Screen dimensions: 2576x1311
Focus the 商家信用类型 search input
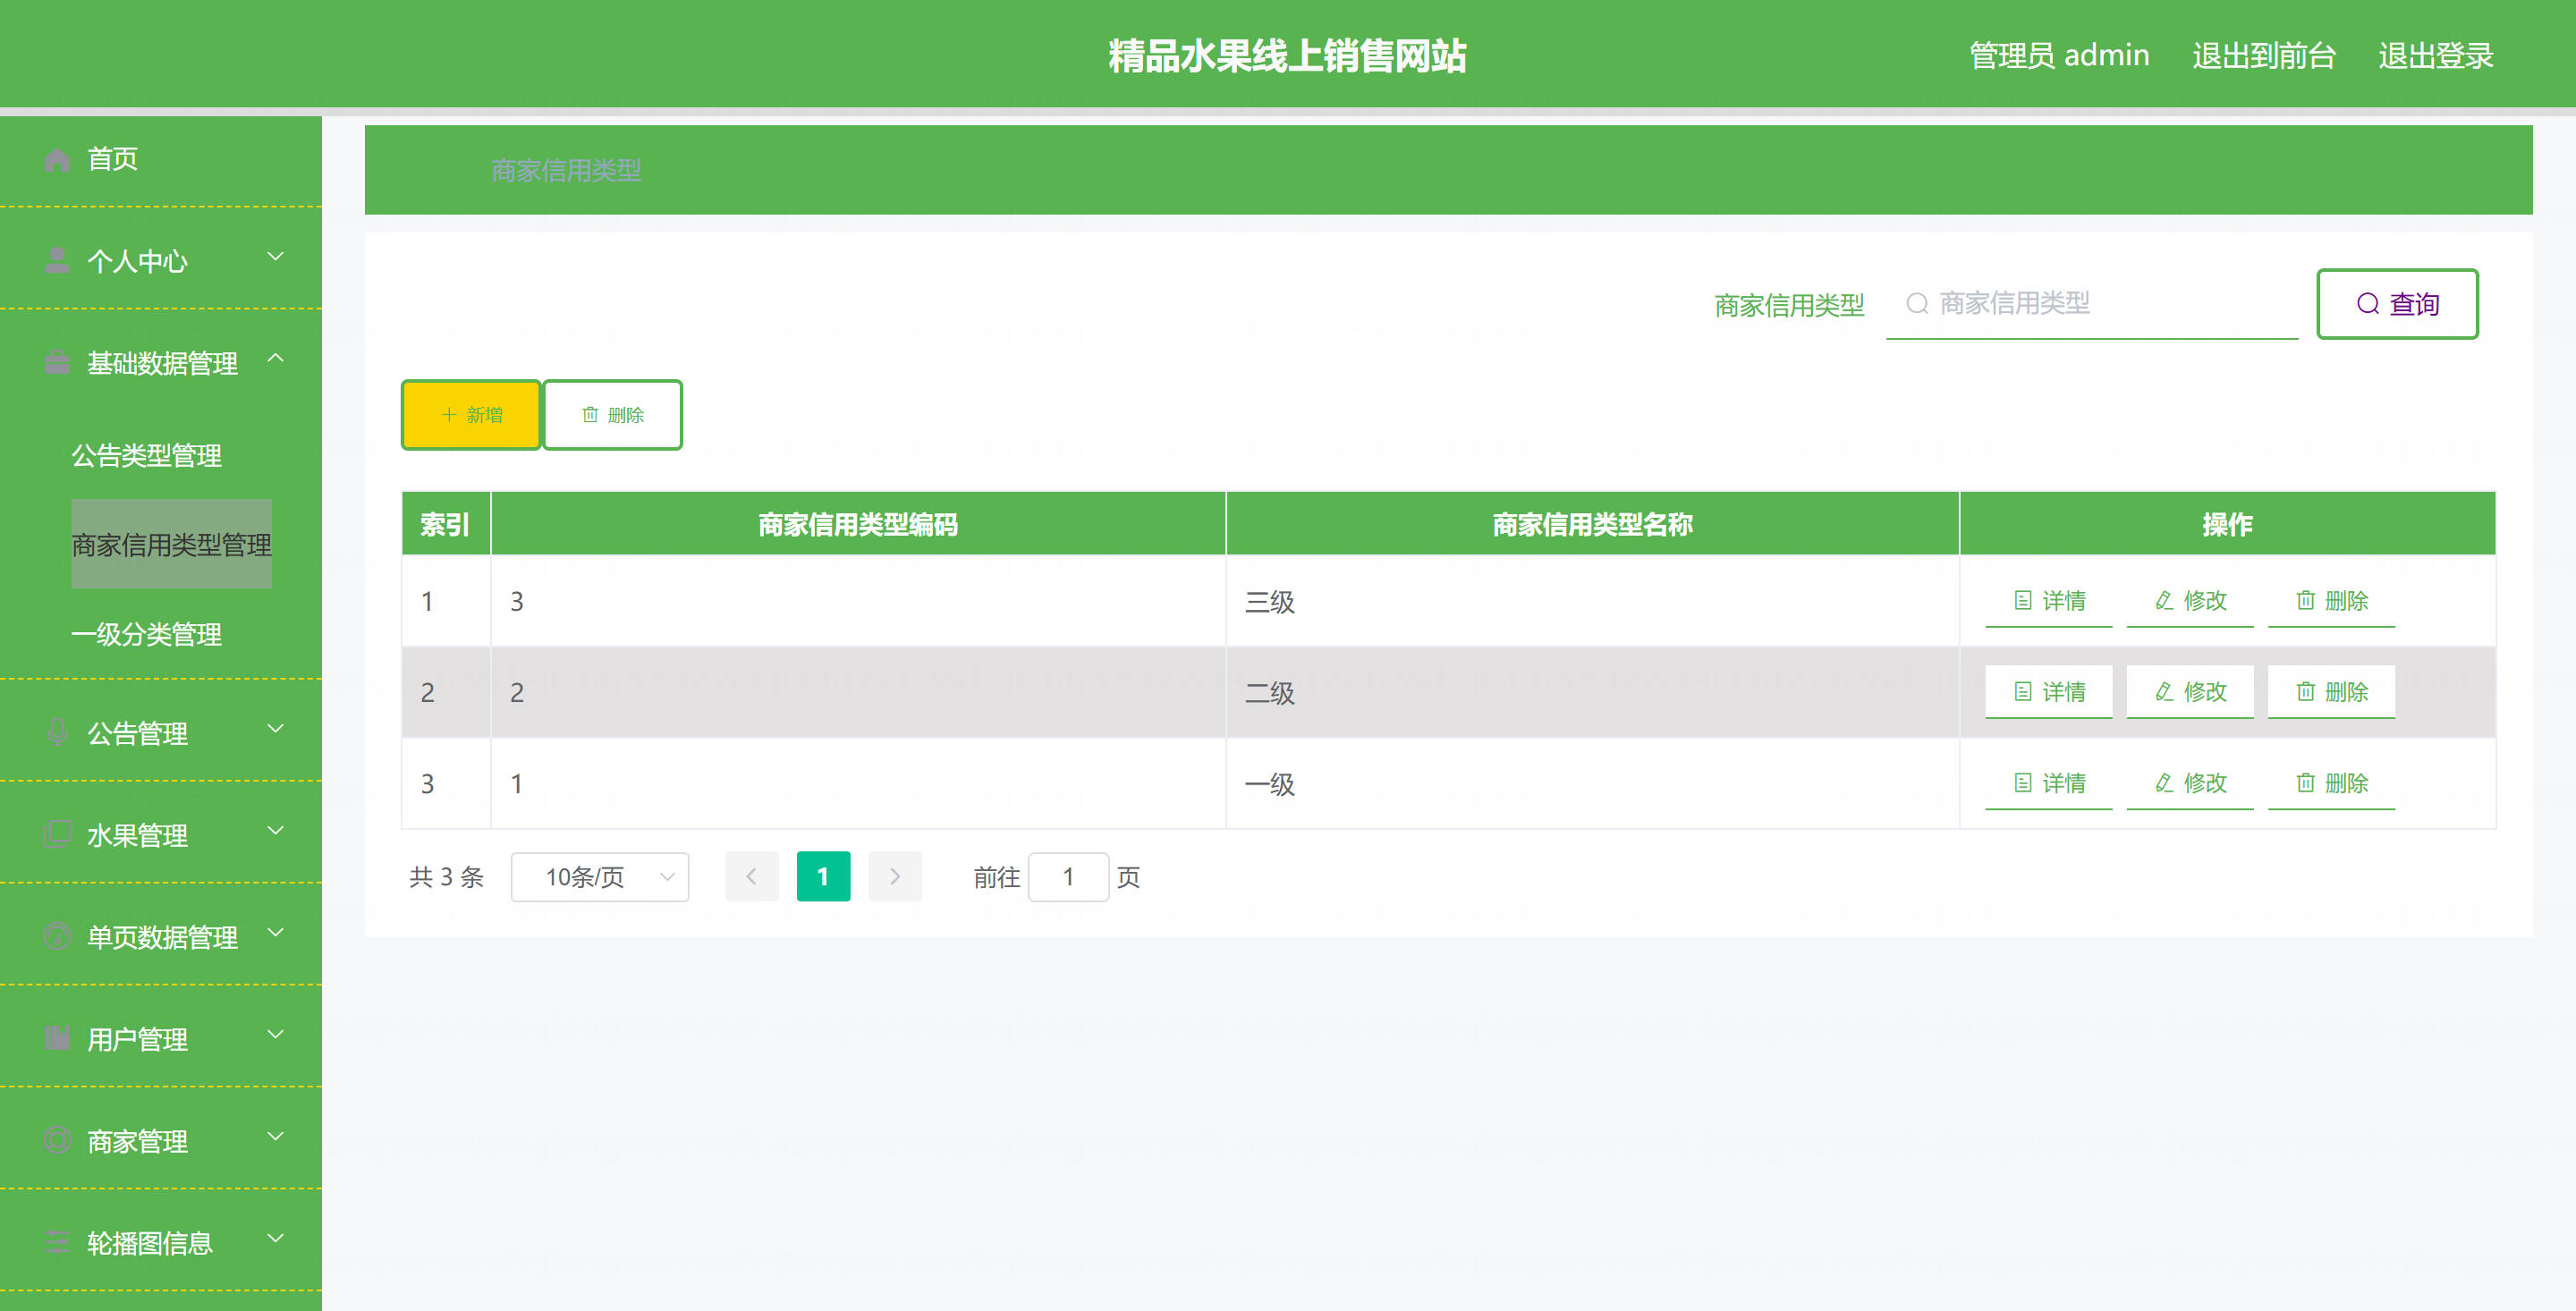coord(2092,304)
